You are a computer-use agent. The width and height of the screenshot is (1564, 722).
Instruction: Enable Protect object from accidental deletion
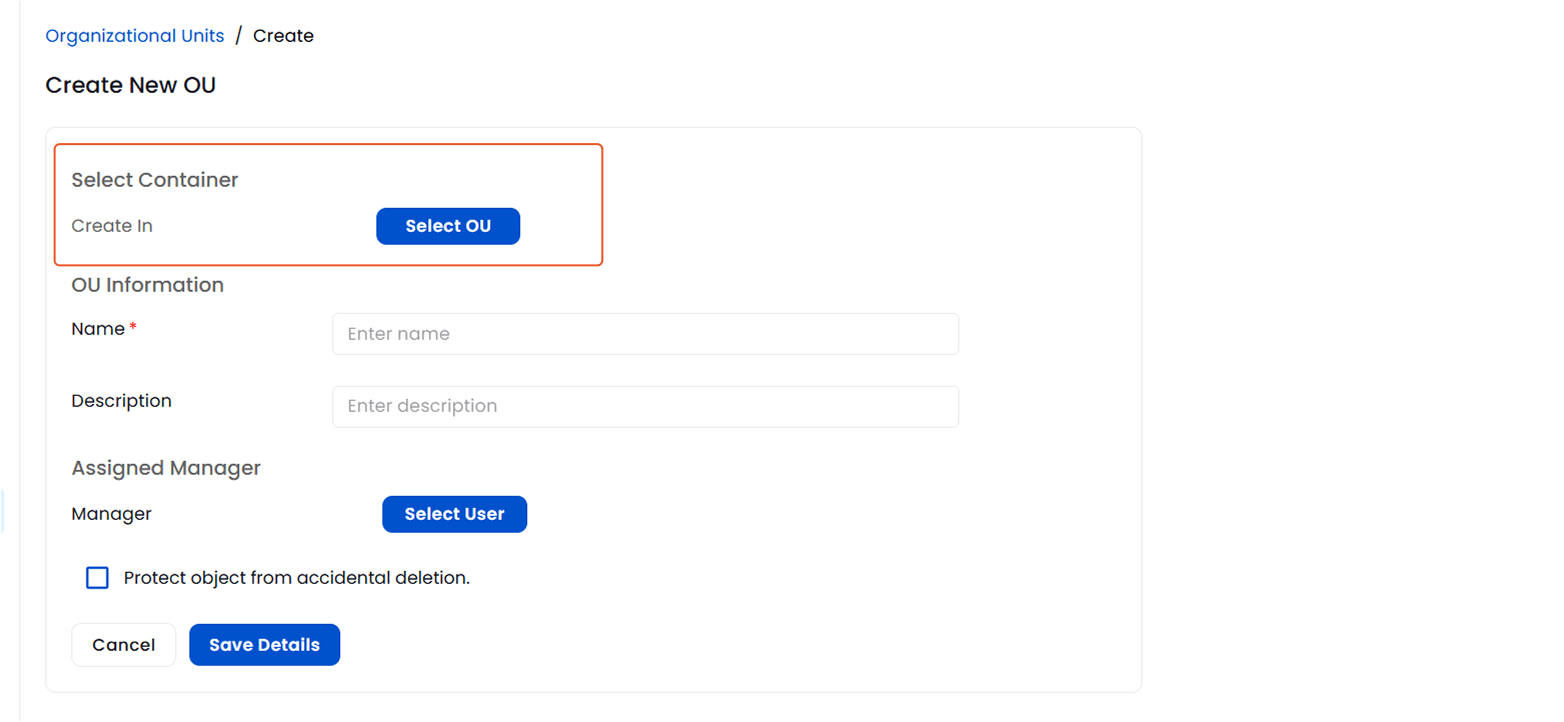97,577
